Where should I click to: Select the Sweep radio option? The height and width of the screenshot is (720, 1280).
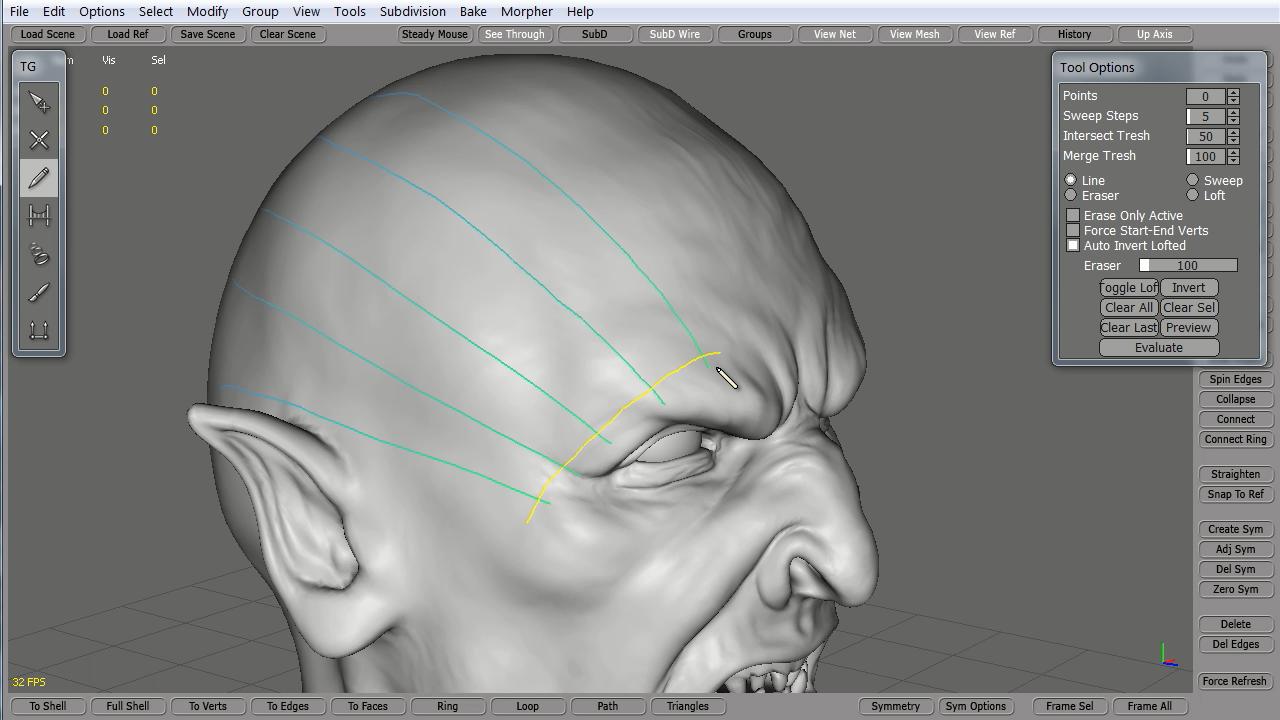(1192, 180)
